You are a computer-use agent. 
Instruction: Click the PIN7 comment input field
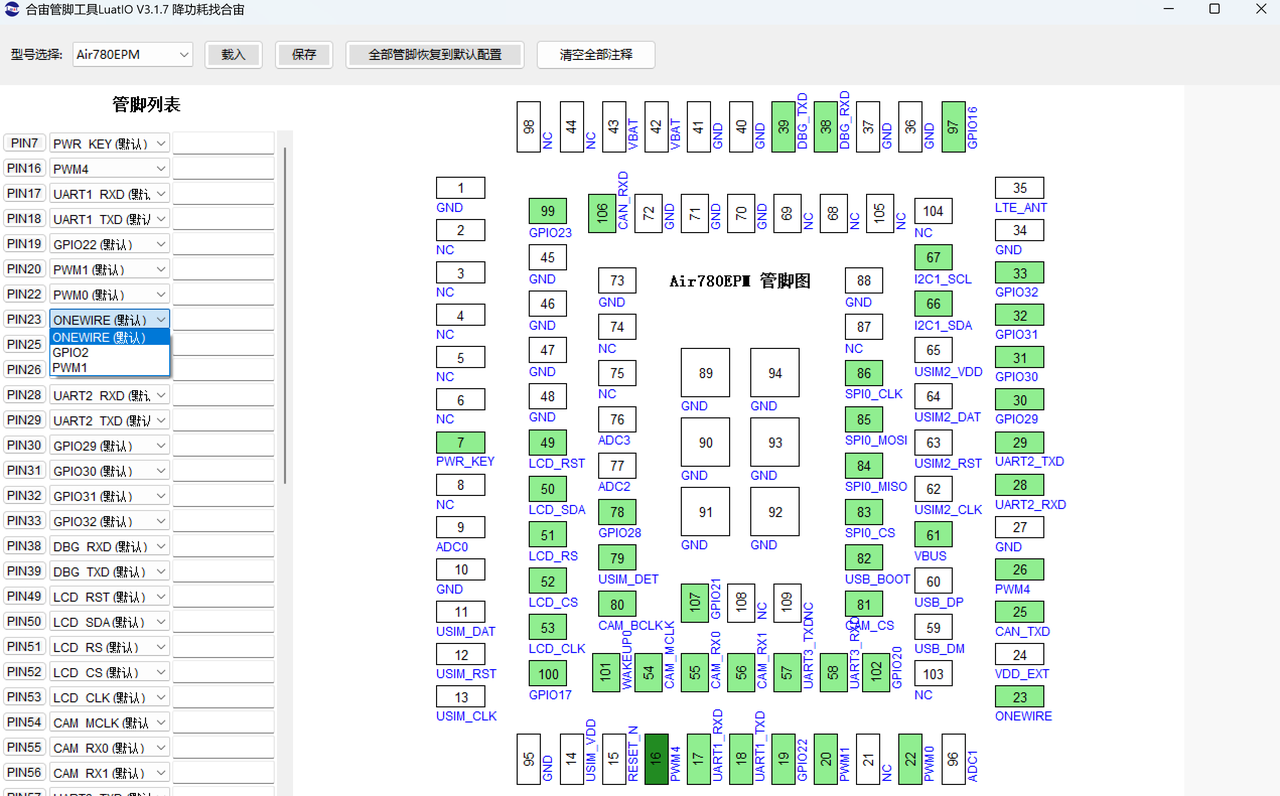pyautogui.click(x=223, y=144)
